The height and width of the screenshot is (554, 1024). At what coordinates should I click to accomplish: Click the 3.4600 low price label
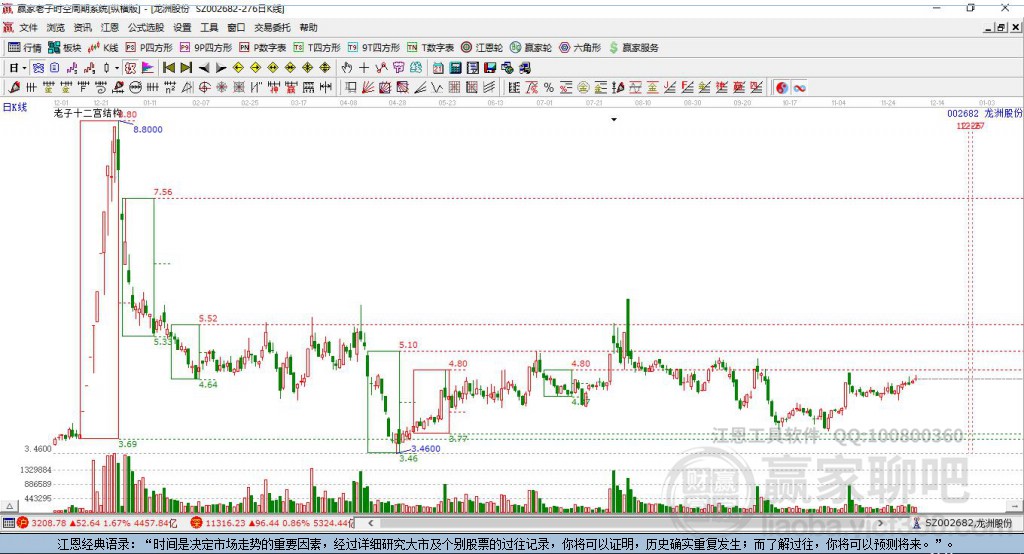click(426, 449)
